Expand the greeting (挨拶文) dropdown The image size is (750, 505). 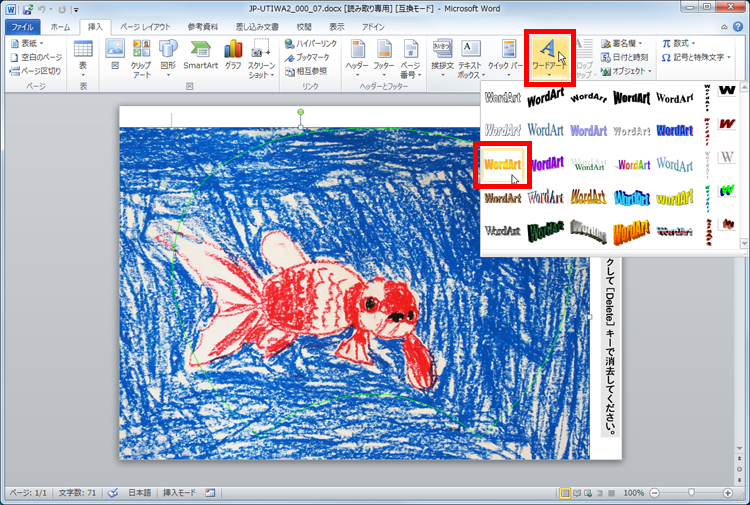coord(442,58)
